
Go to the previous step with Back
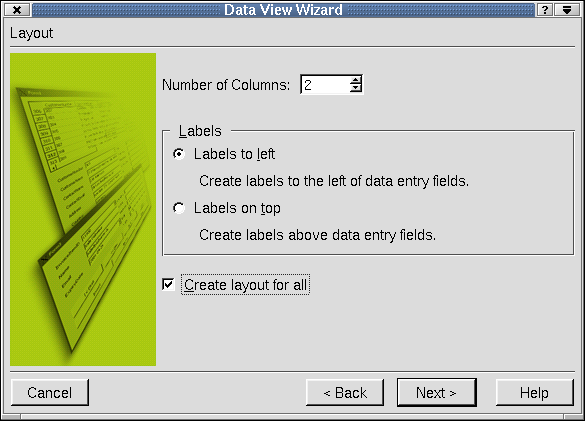[345, 392]
